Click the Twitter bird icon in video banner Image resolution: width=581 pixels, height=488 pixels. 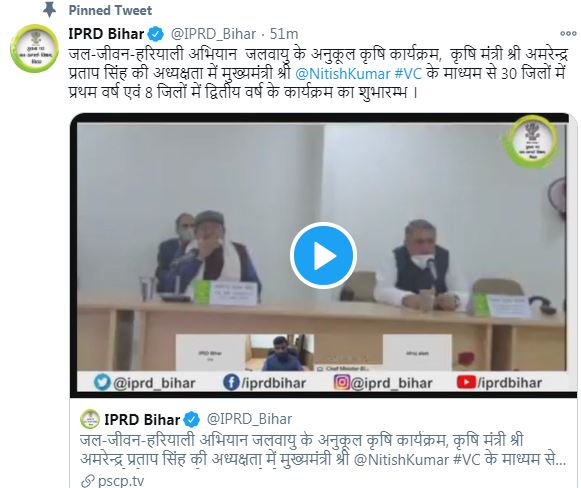(102, 382)
